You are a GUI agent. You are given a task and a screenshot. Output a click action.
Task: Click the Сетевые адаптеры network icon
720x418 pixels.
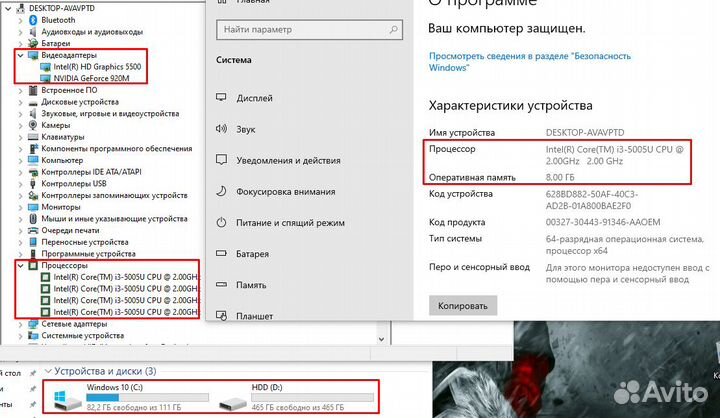pyautogui.click(x=33, y=324)
